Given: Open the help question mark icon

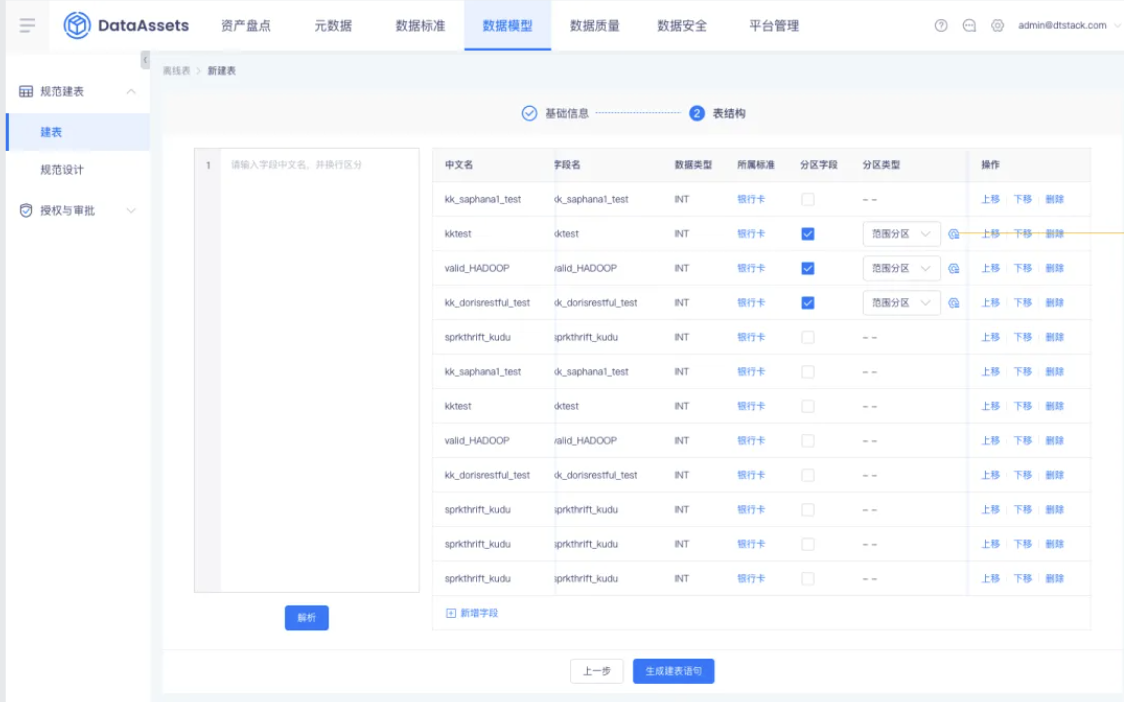Looking at the screenshot, I should [940, 26].
